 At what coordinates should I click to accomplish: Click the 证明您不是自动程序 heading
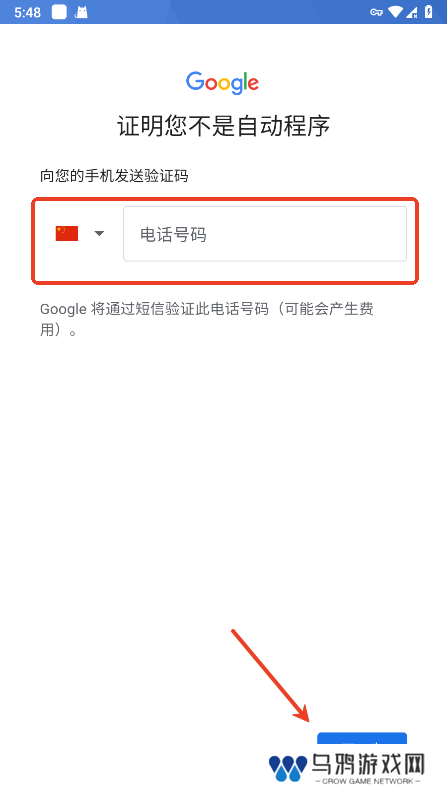223,126
